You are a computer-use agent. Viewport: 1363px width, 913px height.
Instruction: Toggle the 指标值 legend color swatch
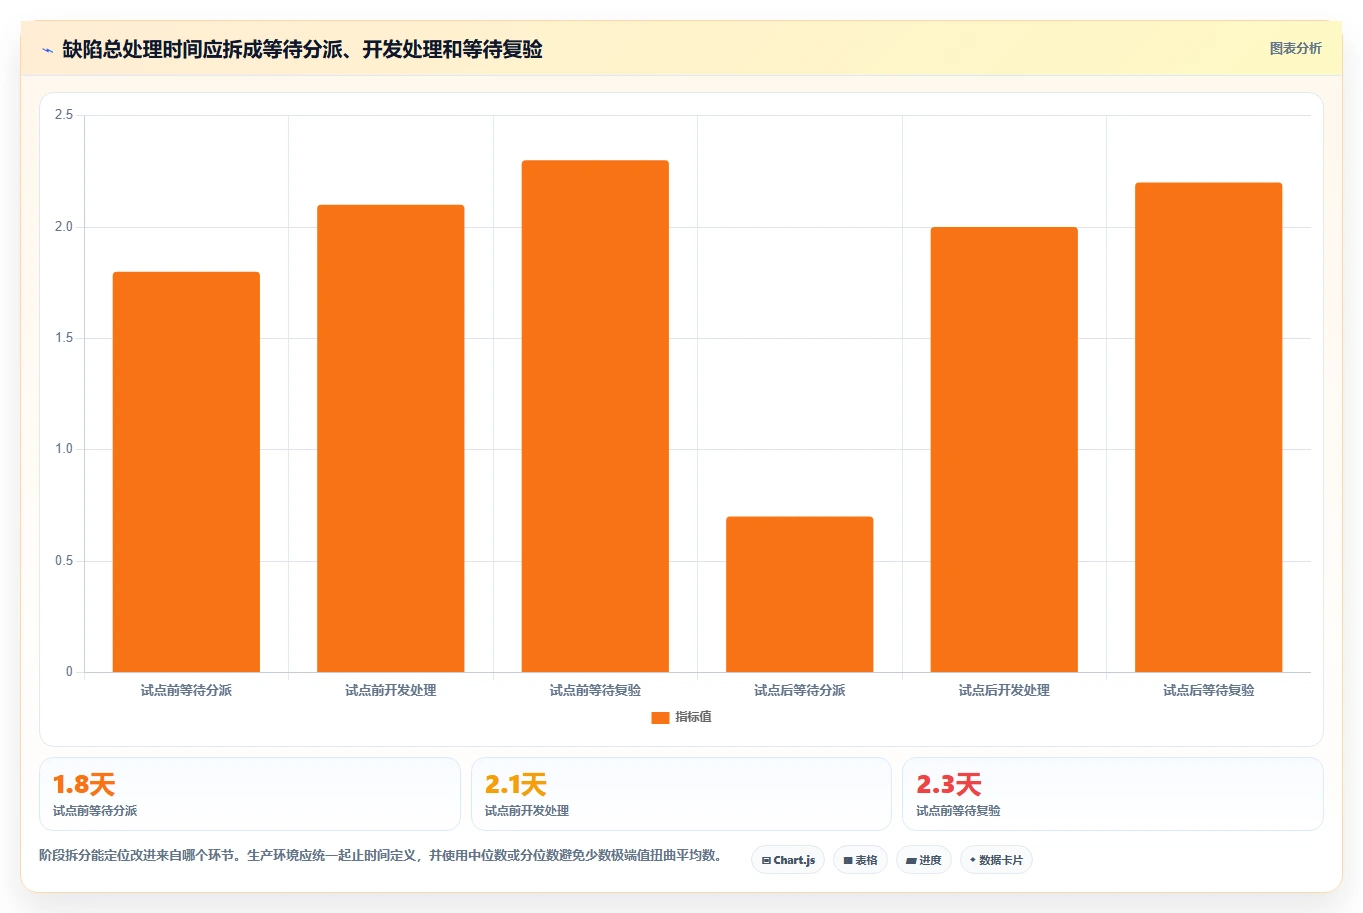click(x=660, y=717)
